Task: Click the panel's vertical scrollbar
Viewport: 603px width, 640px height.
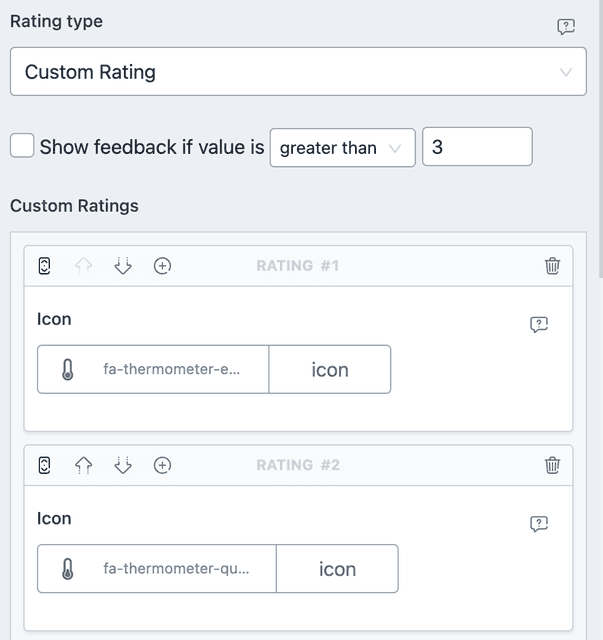Action: click(601, 139)
